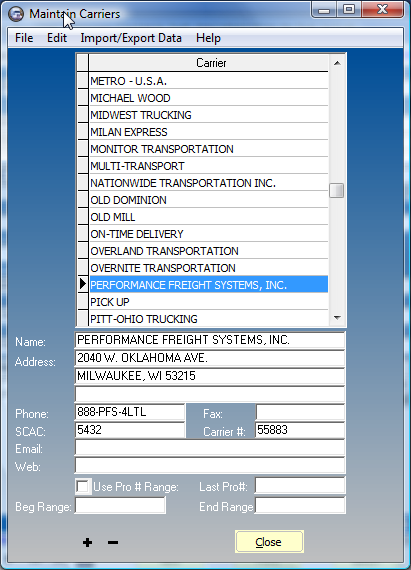Screen dimensions: 411x570
Task: Select the OLD DOMINION carrier row
Action: pyautogui.click(x=208, y=200)
